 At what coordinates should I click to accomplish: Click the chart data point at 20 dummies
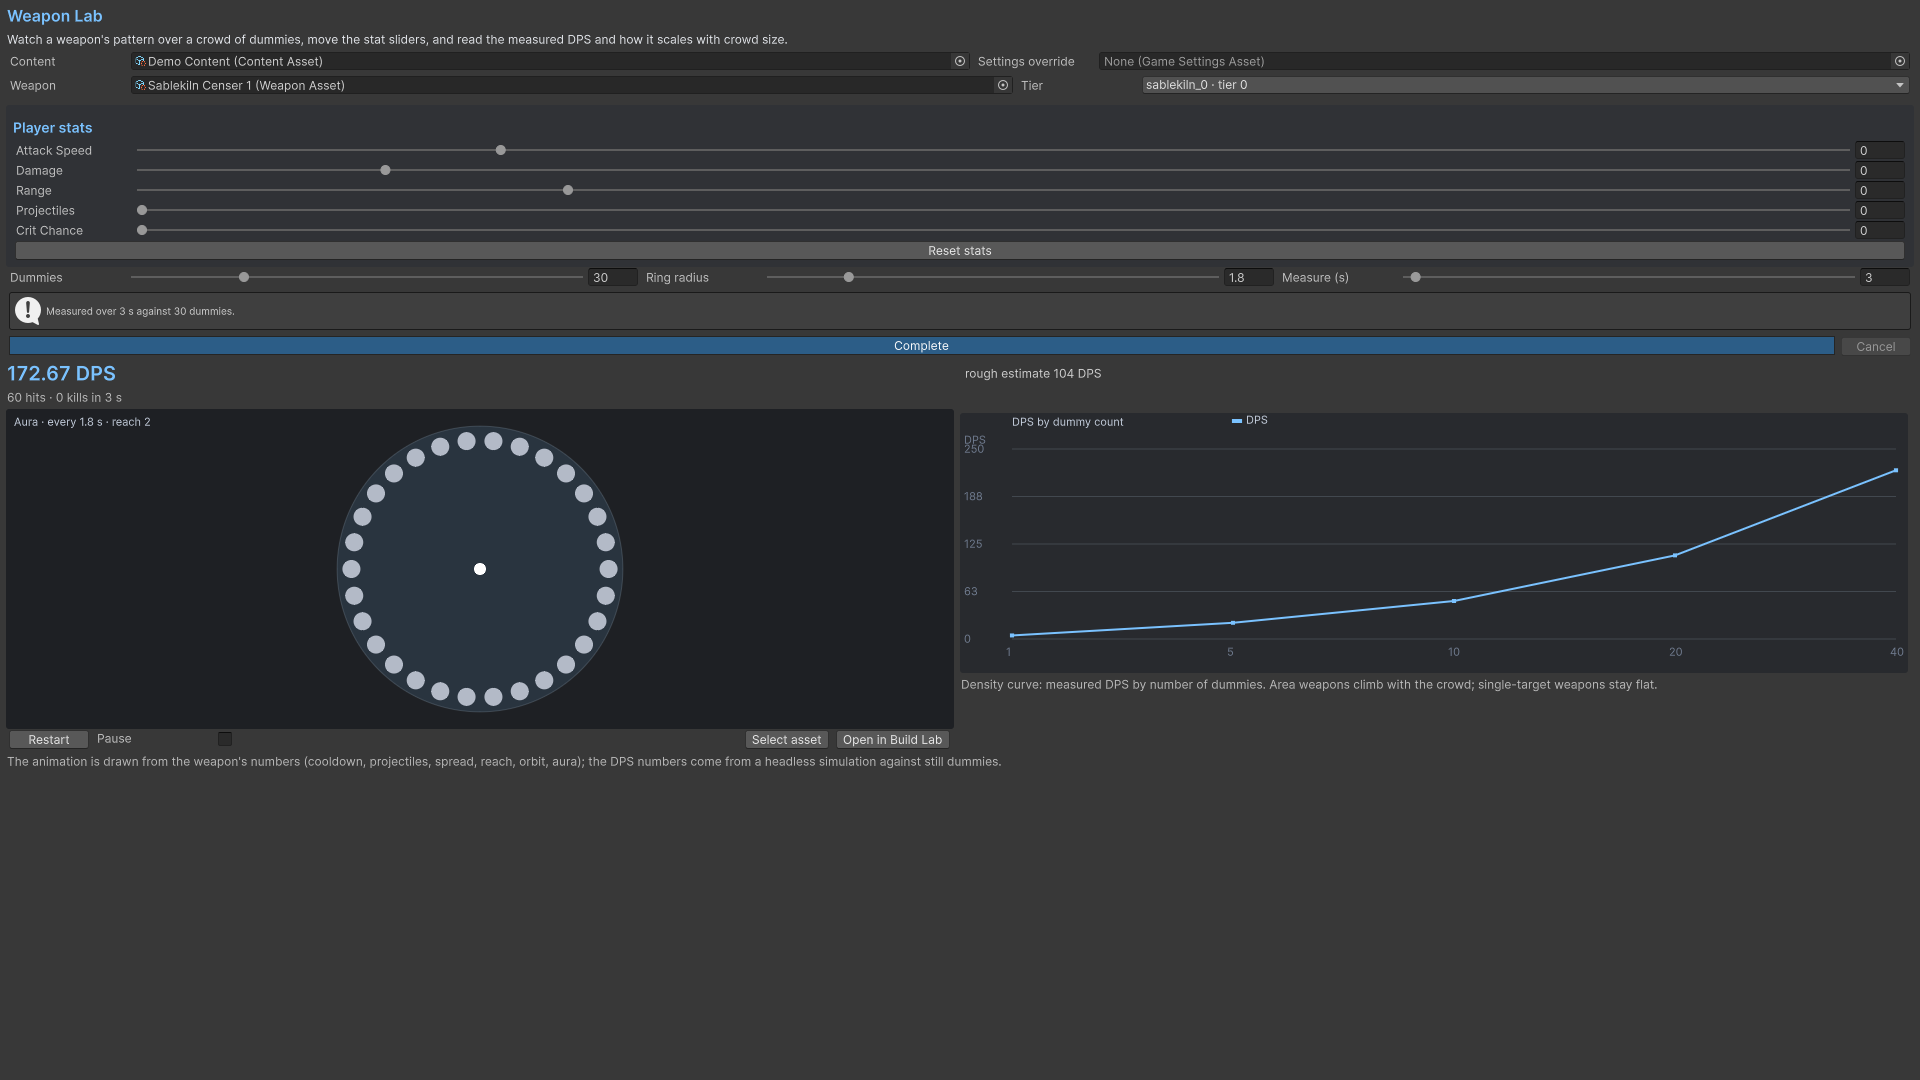(1675, 555)
